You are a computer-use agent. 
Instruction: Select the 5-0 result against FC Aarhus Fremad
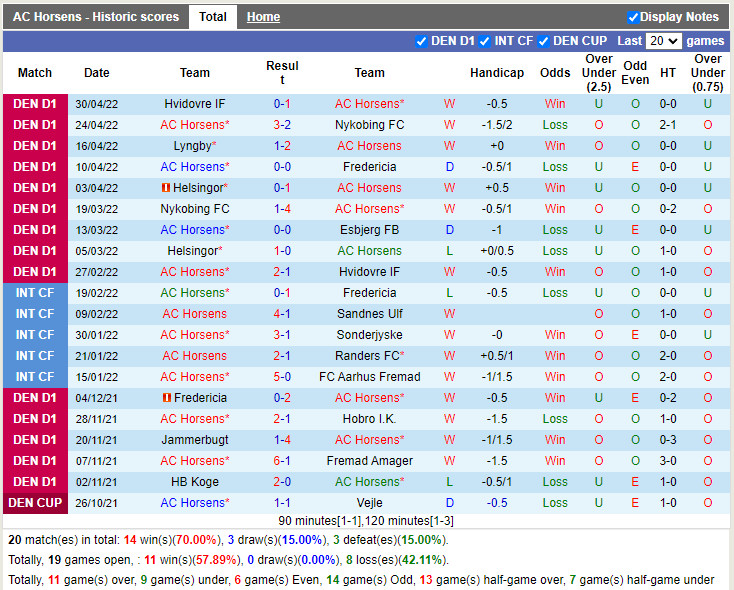pos(282,377)
